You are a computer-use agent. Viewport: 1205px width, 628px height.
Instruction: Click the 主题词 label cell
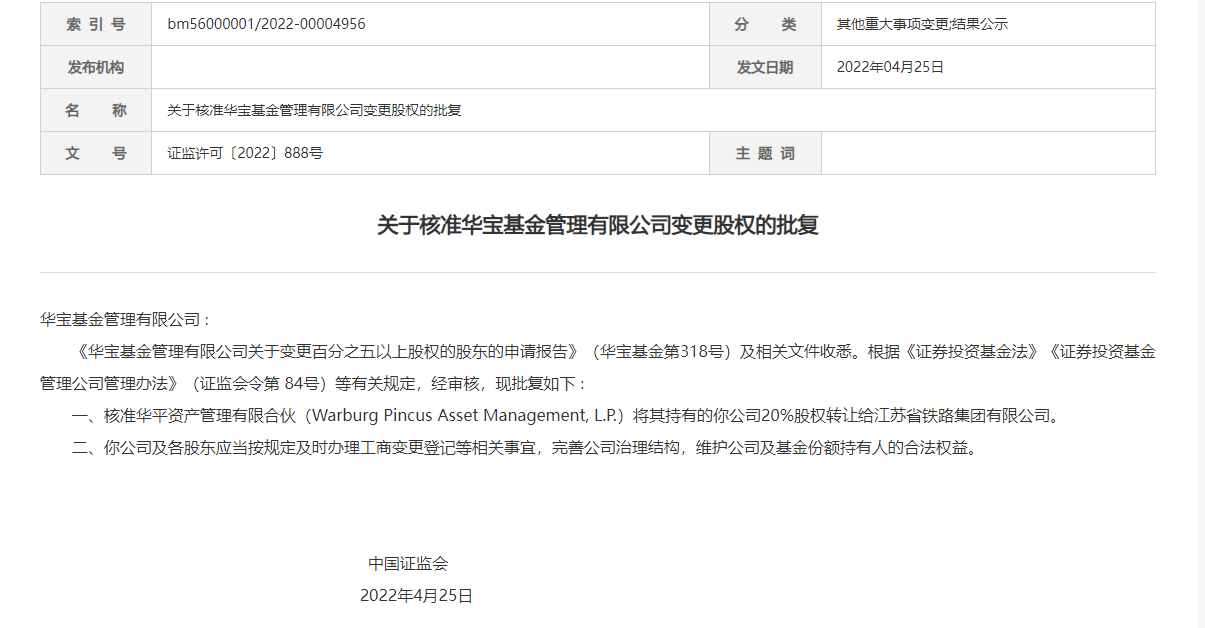pos(765,153)
